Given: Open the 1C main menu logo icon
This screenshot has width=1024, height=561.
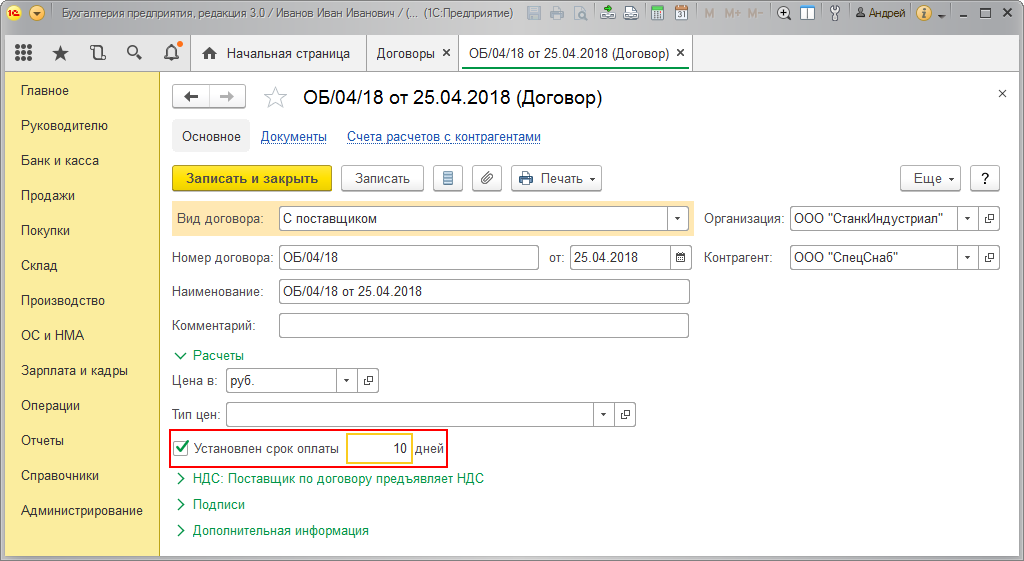Looking at the screenshot, I should click(14, 13).
